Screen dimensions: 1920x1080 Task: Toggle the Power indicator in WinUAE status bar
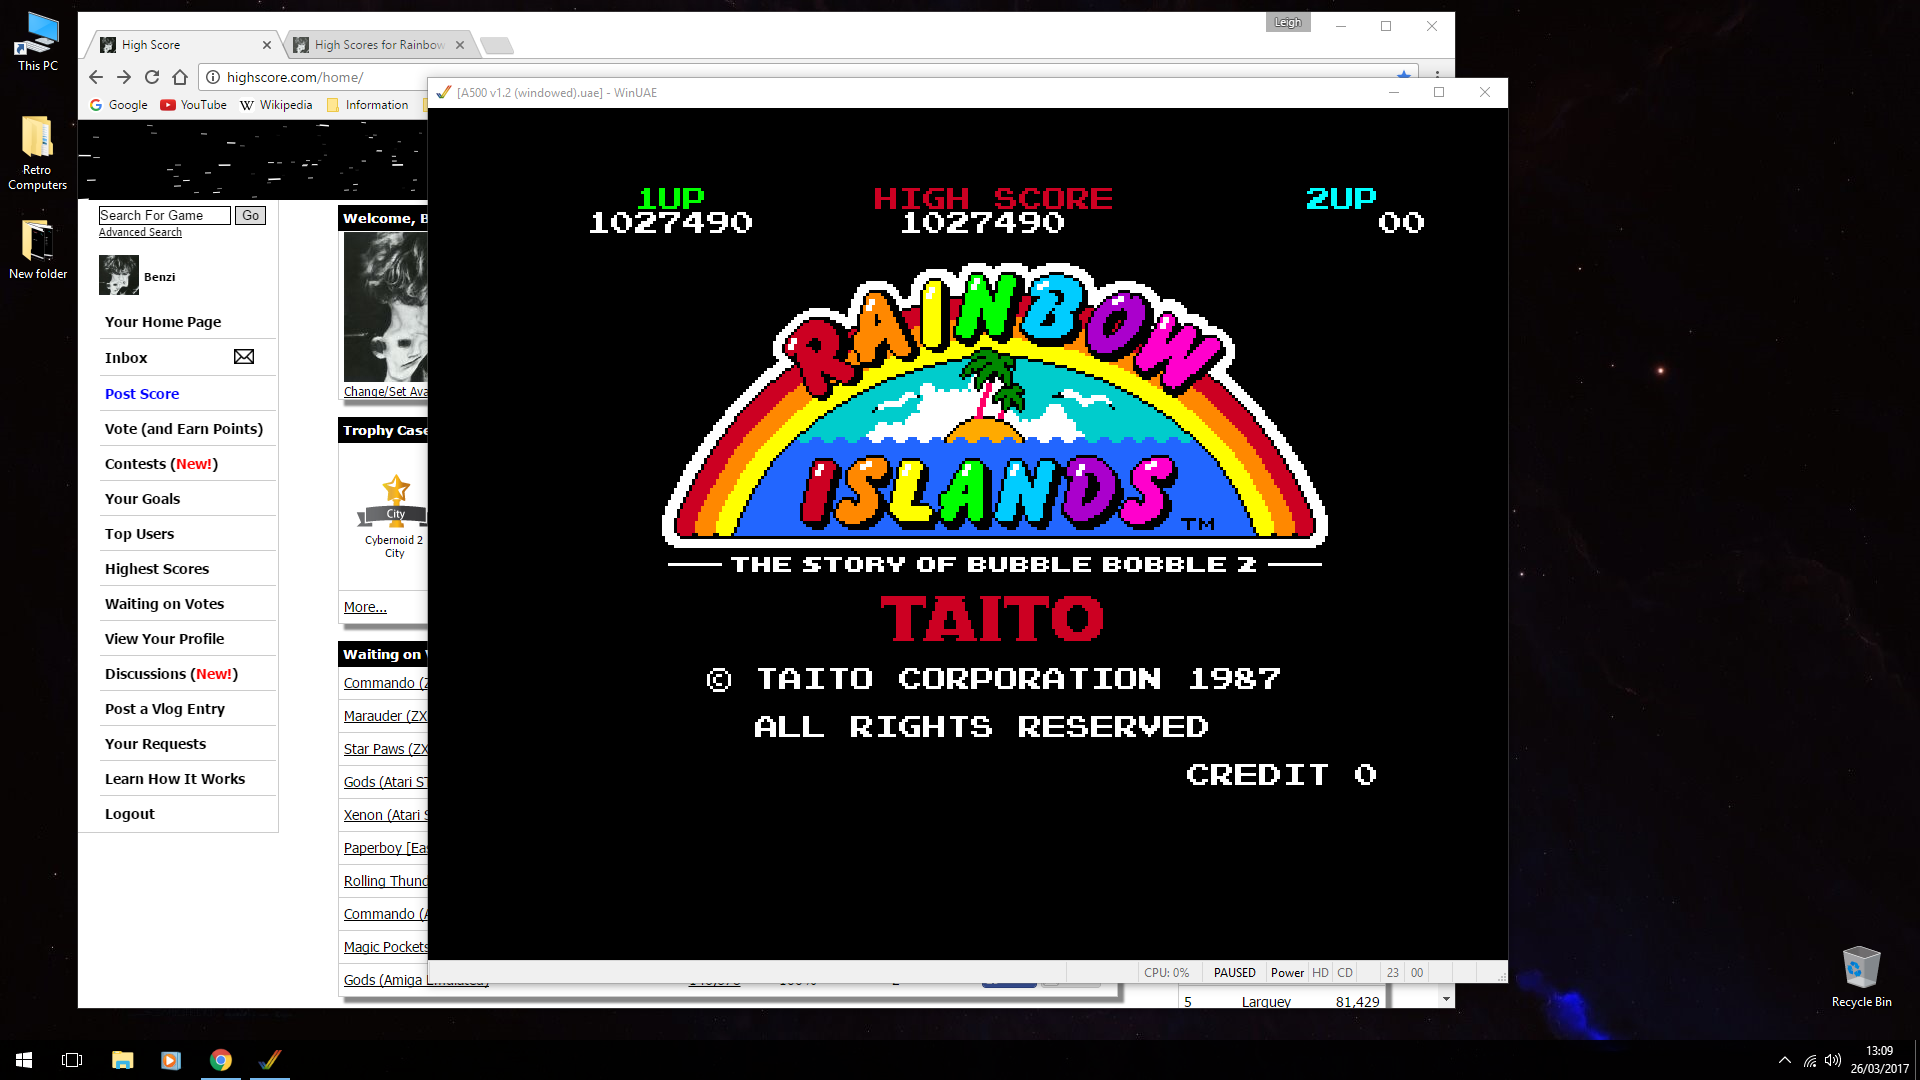coord(1287,973)
